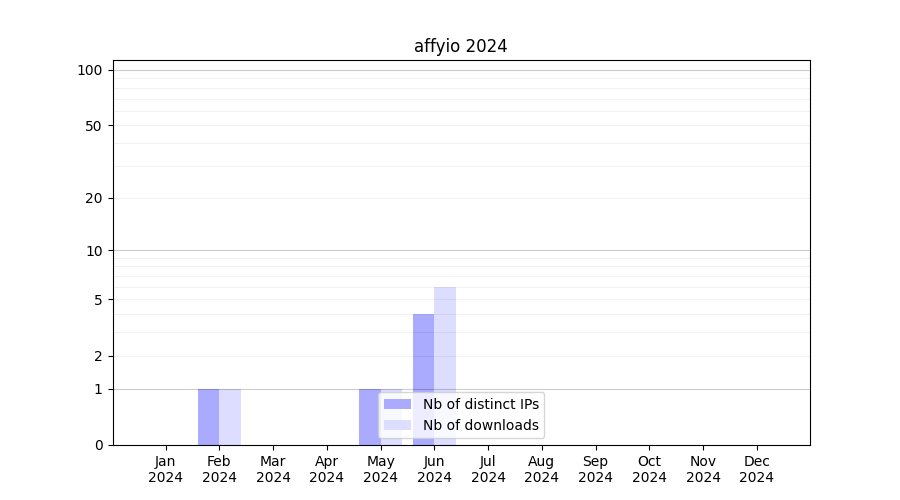This screenshot has height=500, width=900.
Task: Click the 100 tick on y-axis
Action: pos(90,70)
